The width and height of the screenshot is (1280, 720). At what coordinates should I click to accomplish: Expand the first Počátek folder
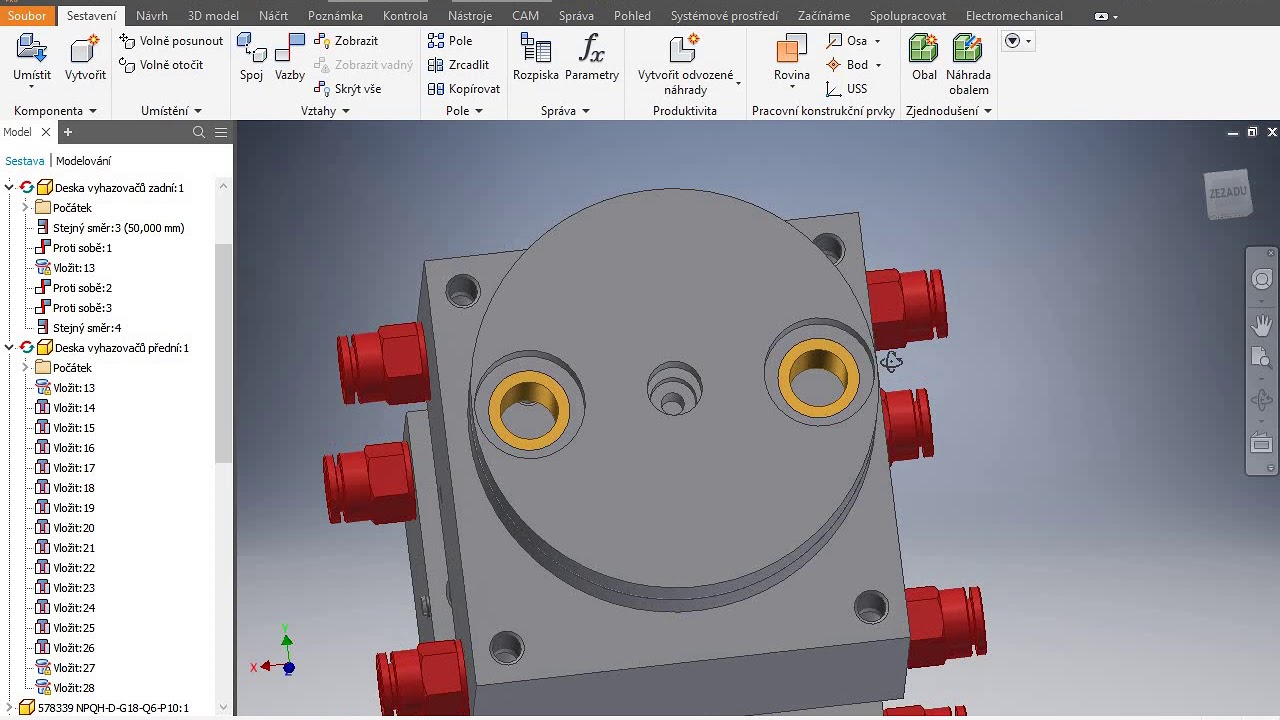click(25, 207)
